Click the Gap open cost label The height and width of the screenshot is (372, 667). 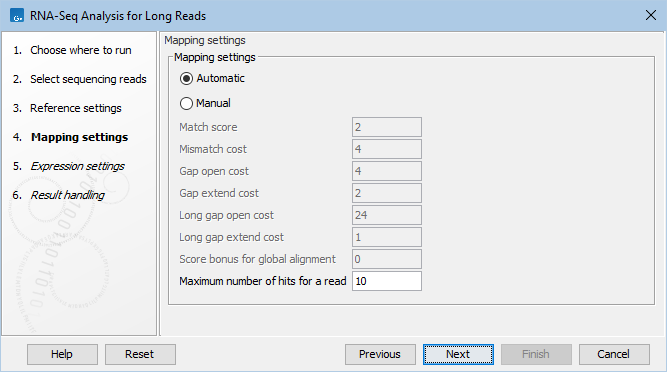pyautogui.click(x=214, y=171)
